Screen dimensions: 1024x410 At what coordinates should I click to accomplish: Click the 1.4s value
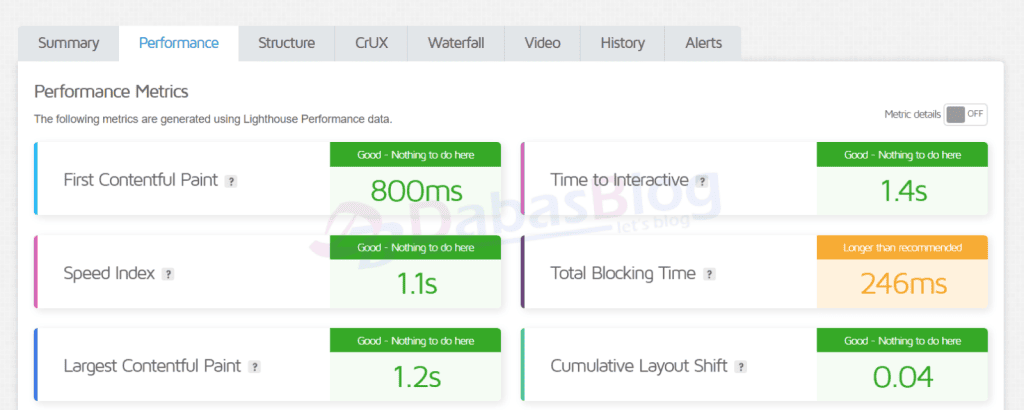pyautogui.click(x=903, y=191)
